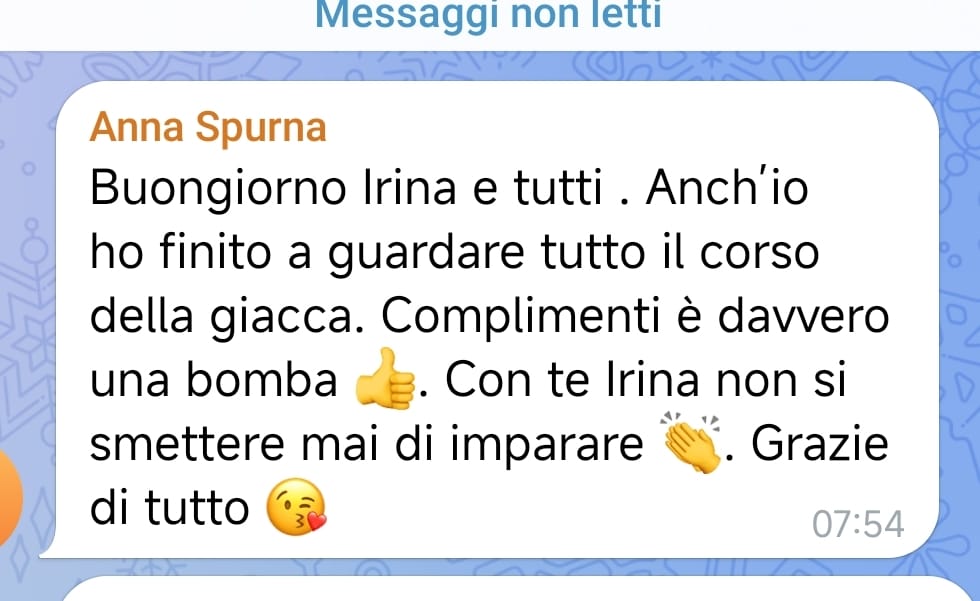Image resolution: width=980 pixels, height=601 pixels.
Task: Click the message bubble tail at bottom-left
Action: click(x=49, y=551)
